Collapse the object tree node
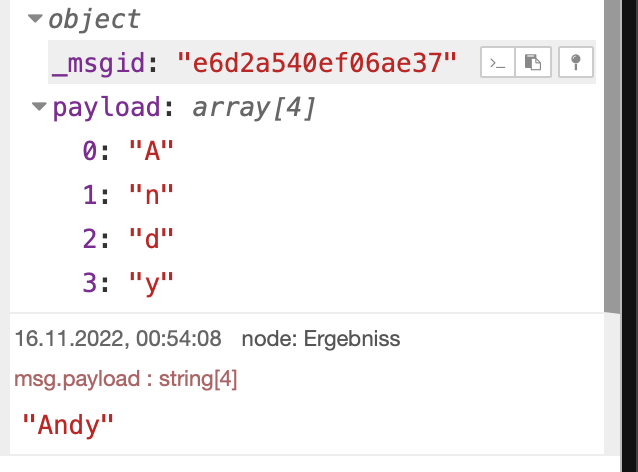638x472 pixels. pos(35,18)
